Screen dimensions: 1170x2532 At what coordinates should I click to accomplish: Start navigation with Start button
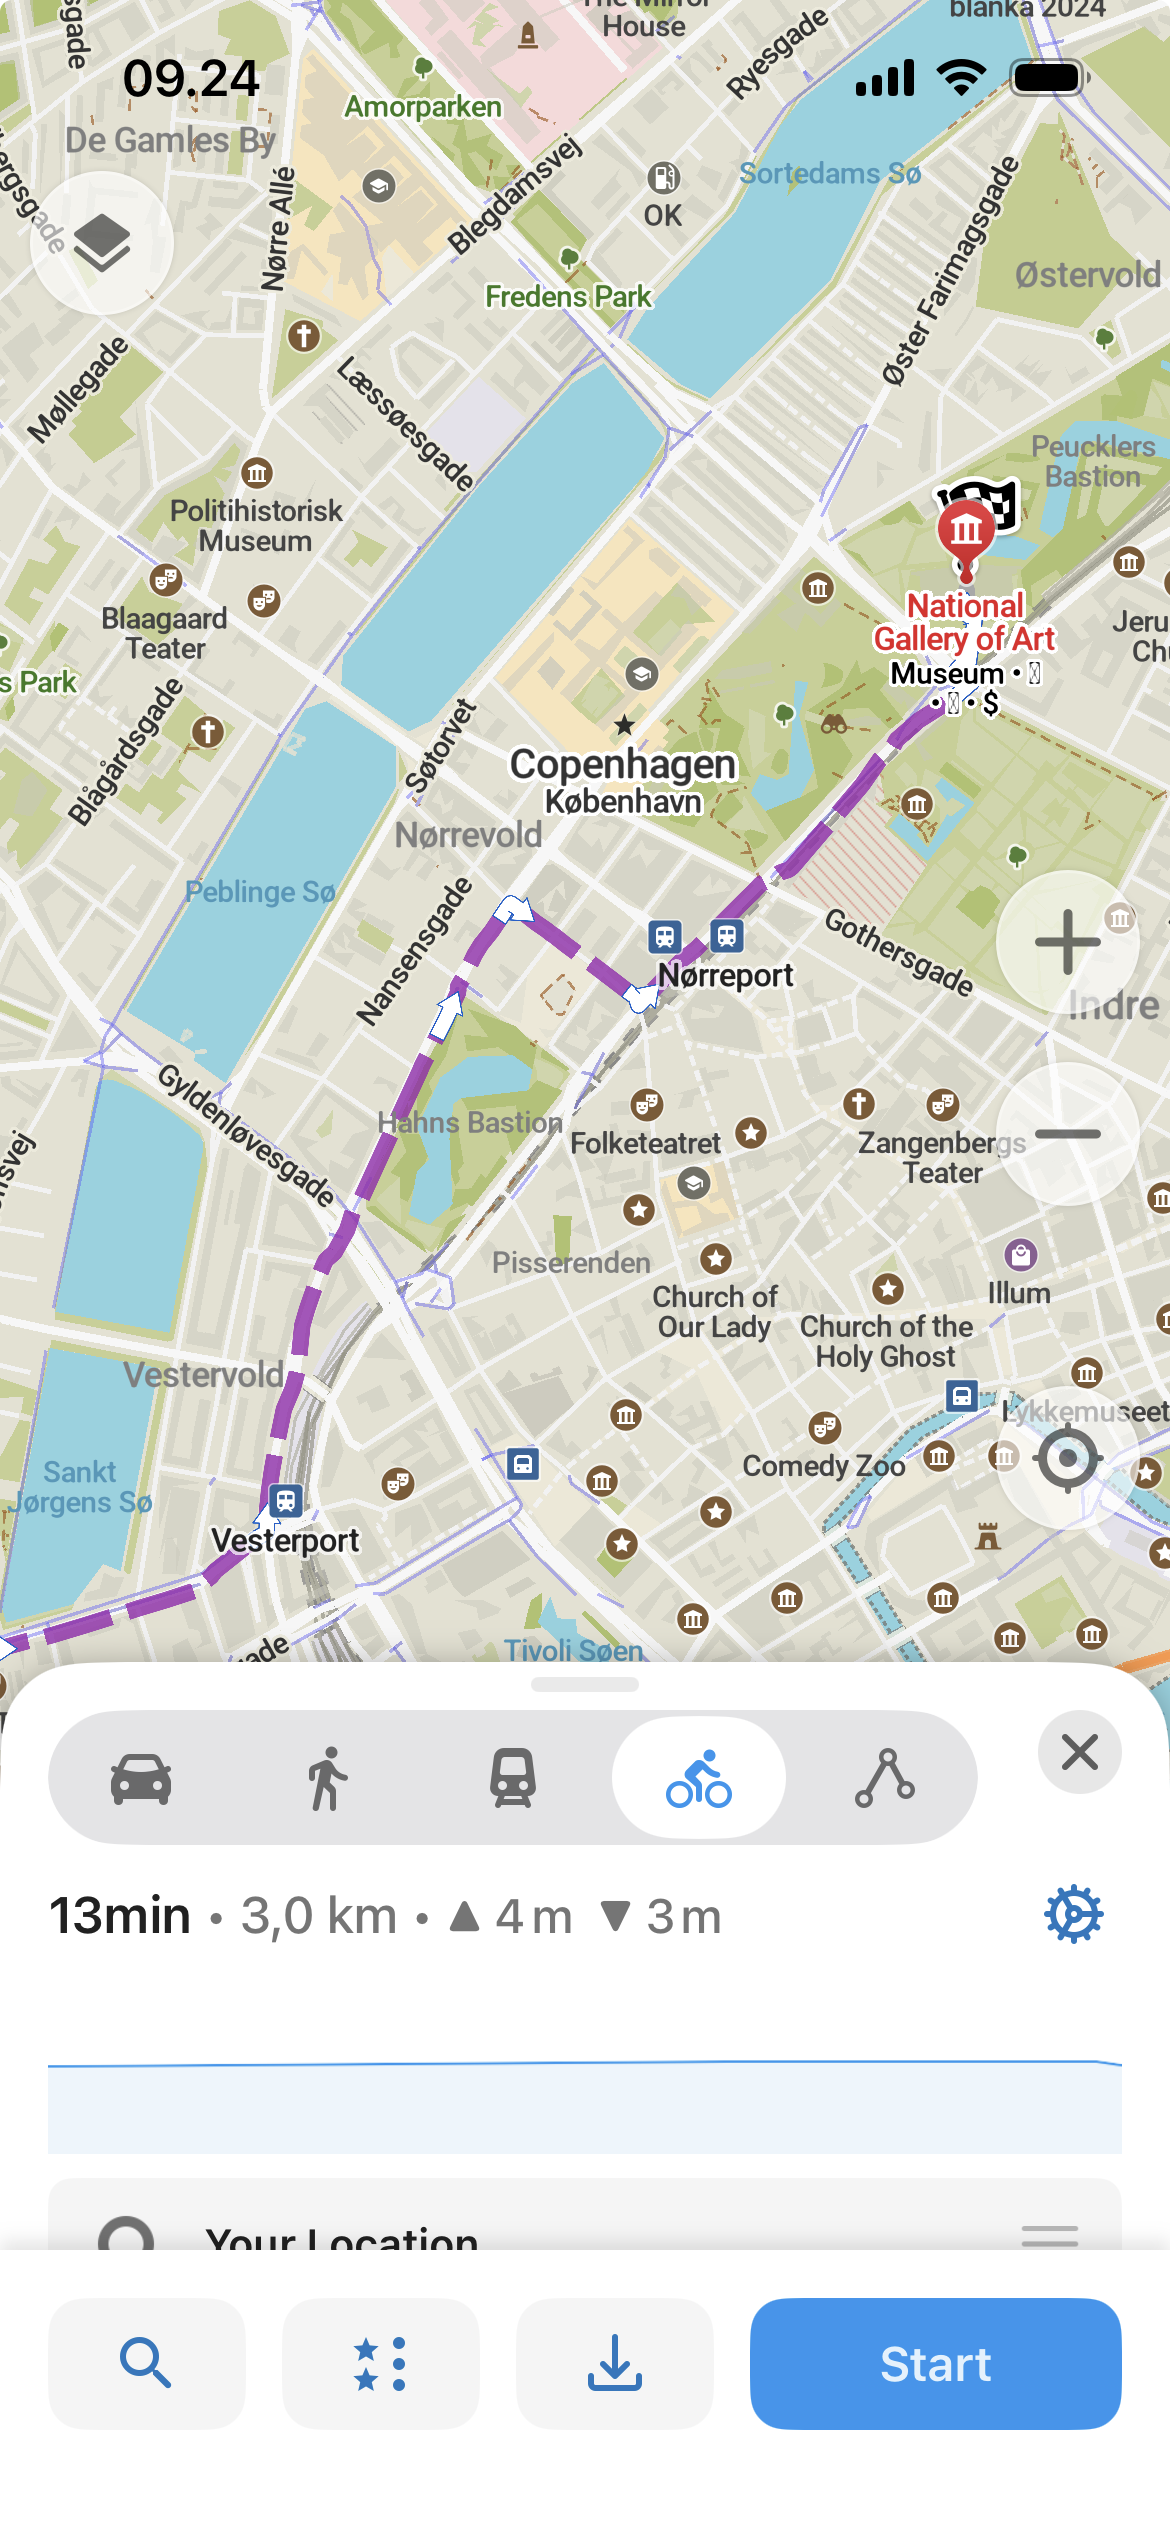[935, 2363]
